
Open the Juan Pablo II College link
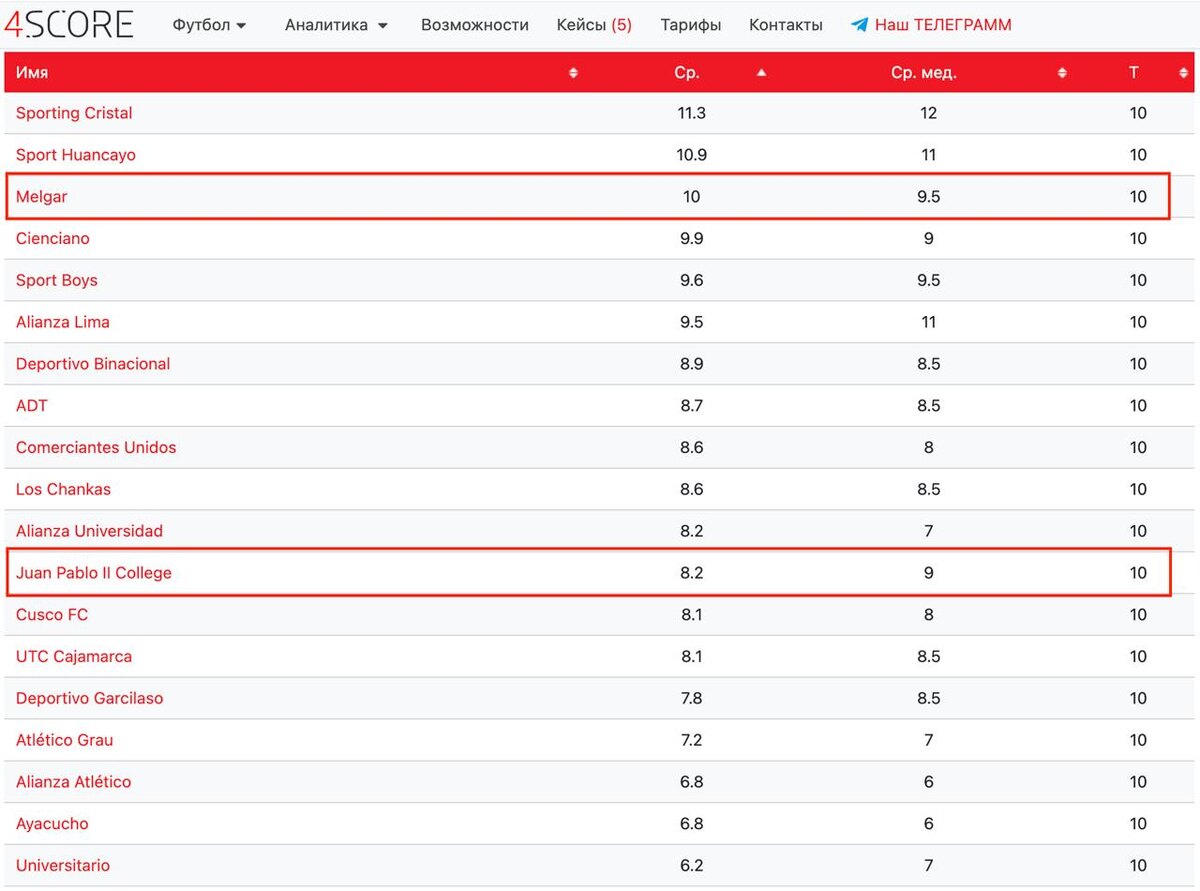coord(94,573)
